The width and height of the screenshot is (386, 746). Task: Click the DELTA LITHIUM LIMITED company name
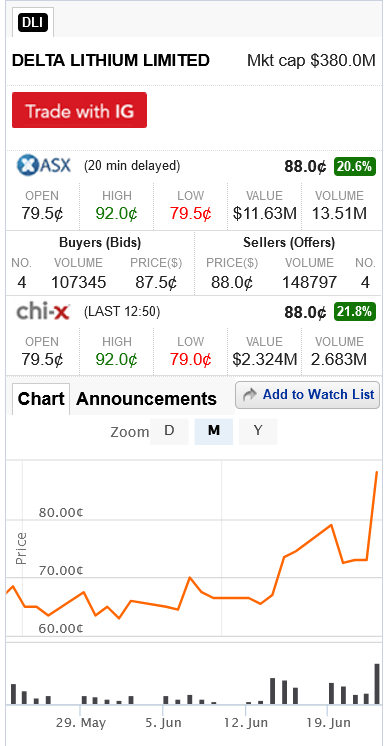110,60
